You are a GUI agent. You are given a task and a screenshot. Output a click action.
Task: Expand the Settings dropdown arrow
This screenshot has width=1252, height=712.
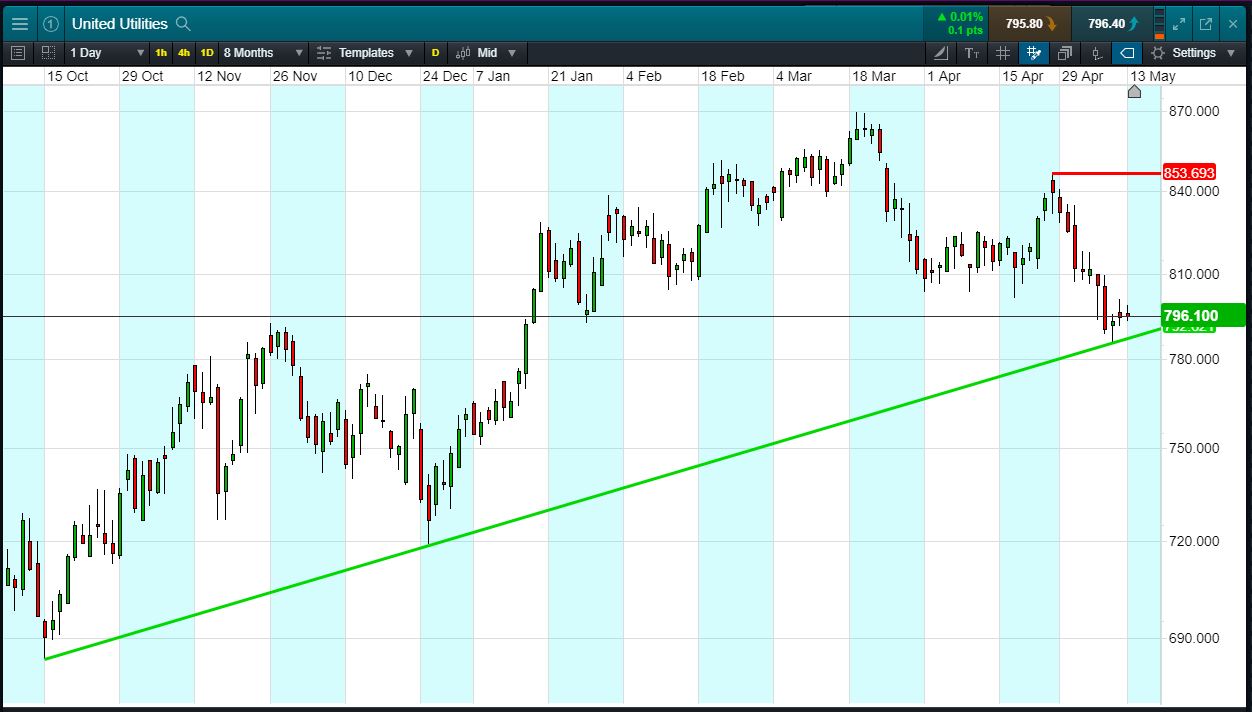click(x=1231, y=53)
